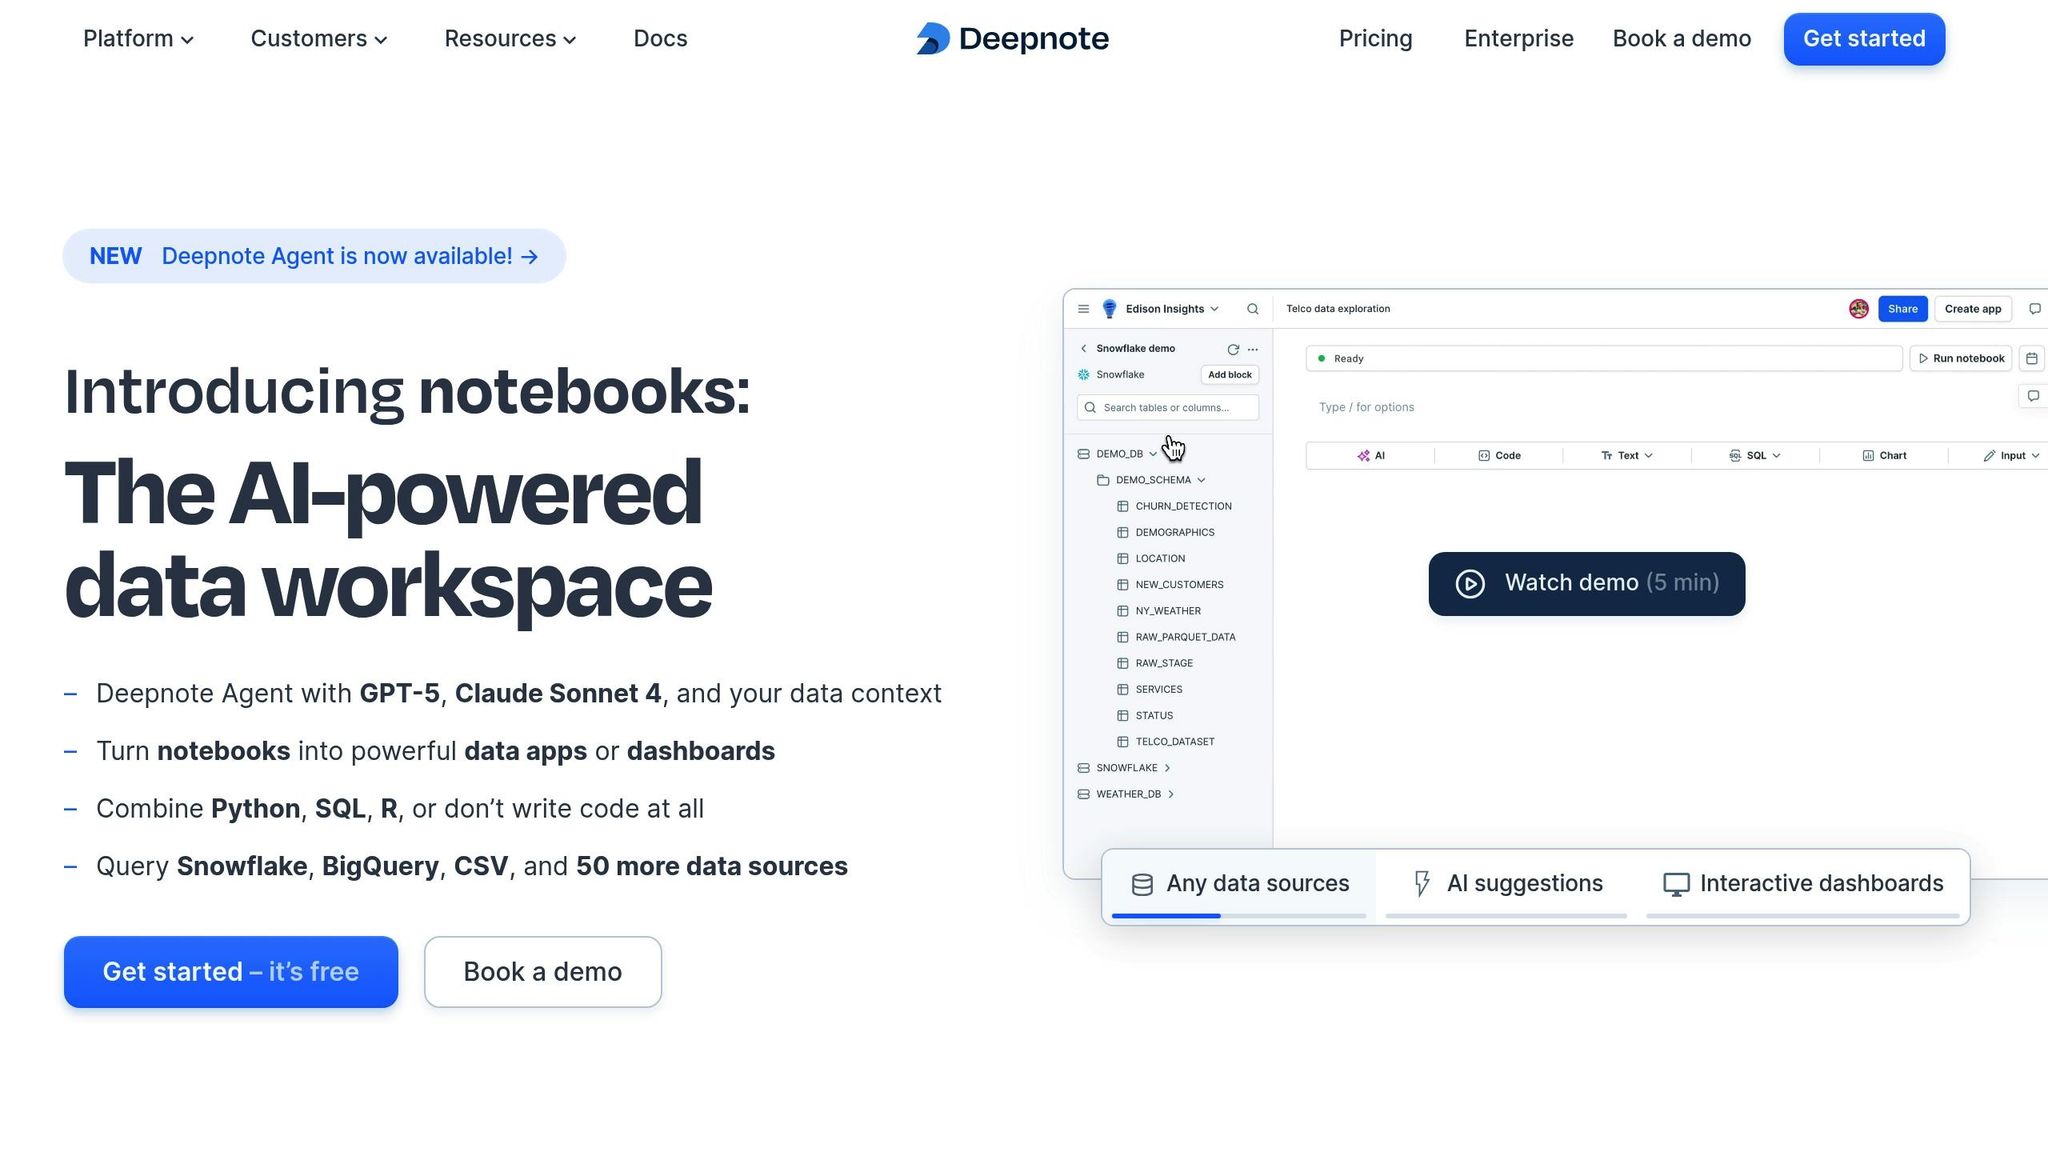Image resolution: width=2048 pixels, height=1152 pixels.
Task: Open the Resources dropdown menu
Action: tap(510, 39)
